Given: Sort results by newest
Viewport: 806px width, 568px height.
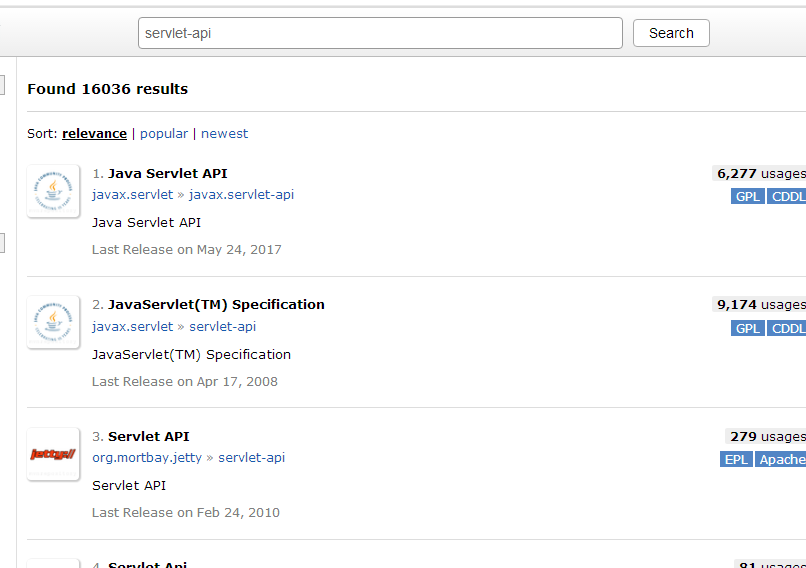Looking at the screenshot, I should coord(224,134).
